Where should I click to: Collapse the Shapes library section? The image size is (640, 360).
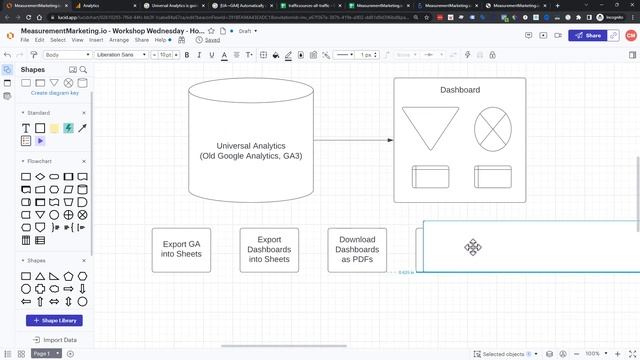(23, 260)
